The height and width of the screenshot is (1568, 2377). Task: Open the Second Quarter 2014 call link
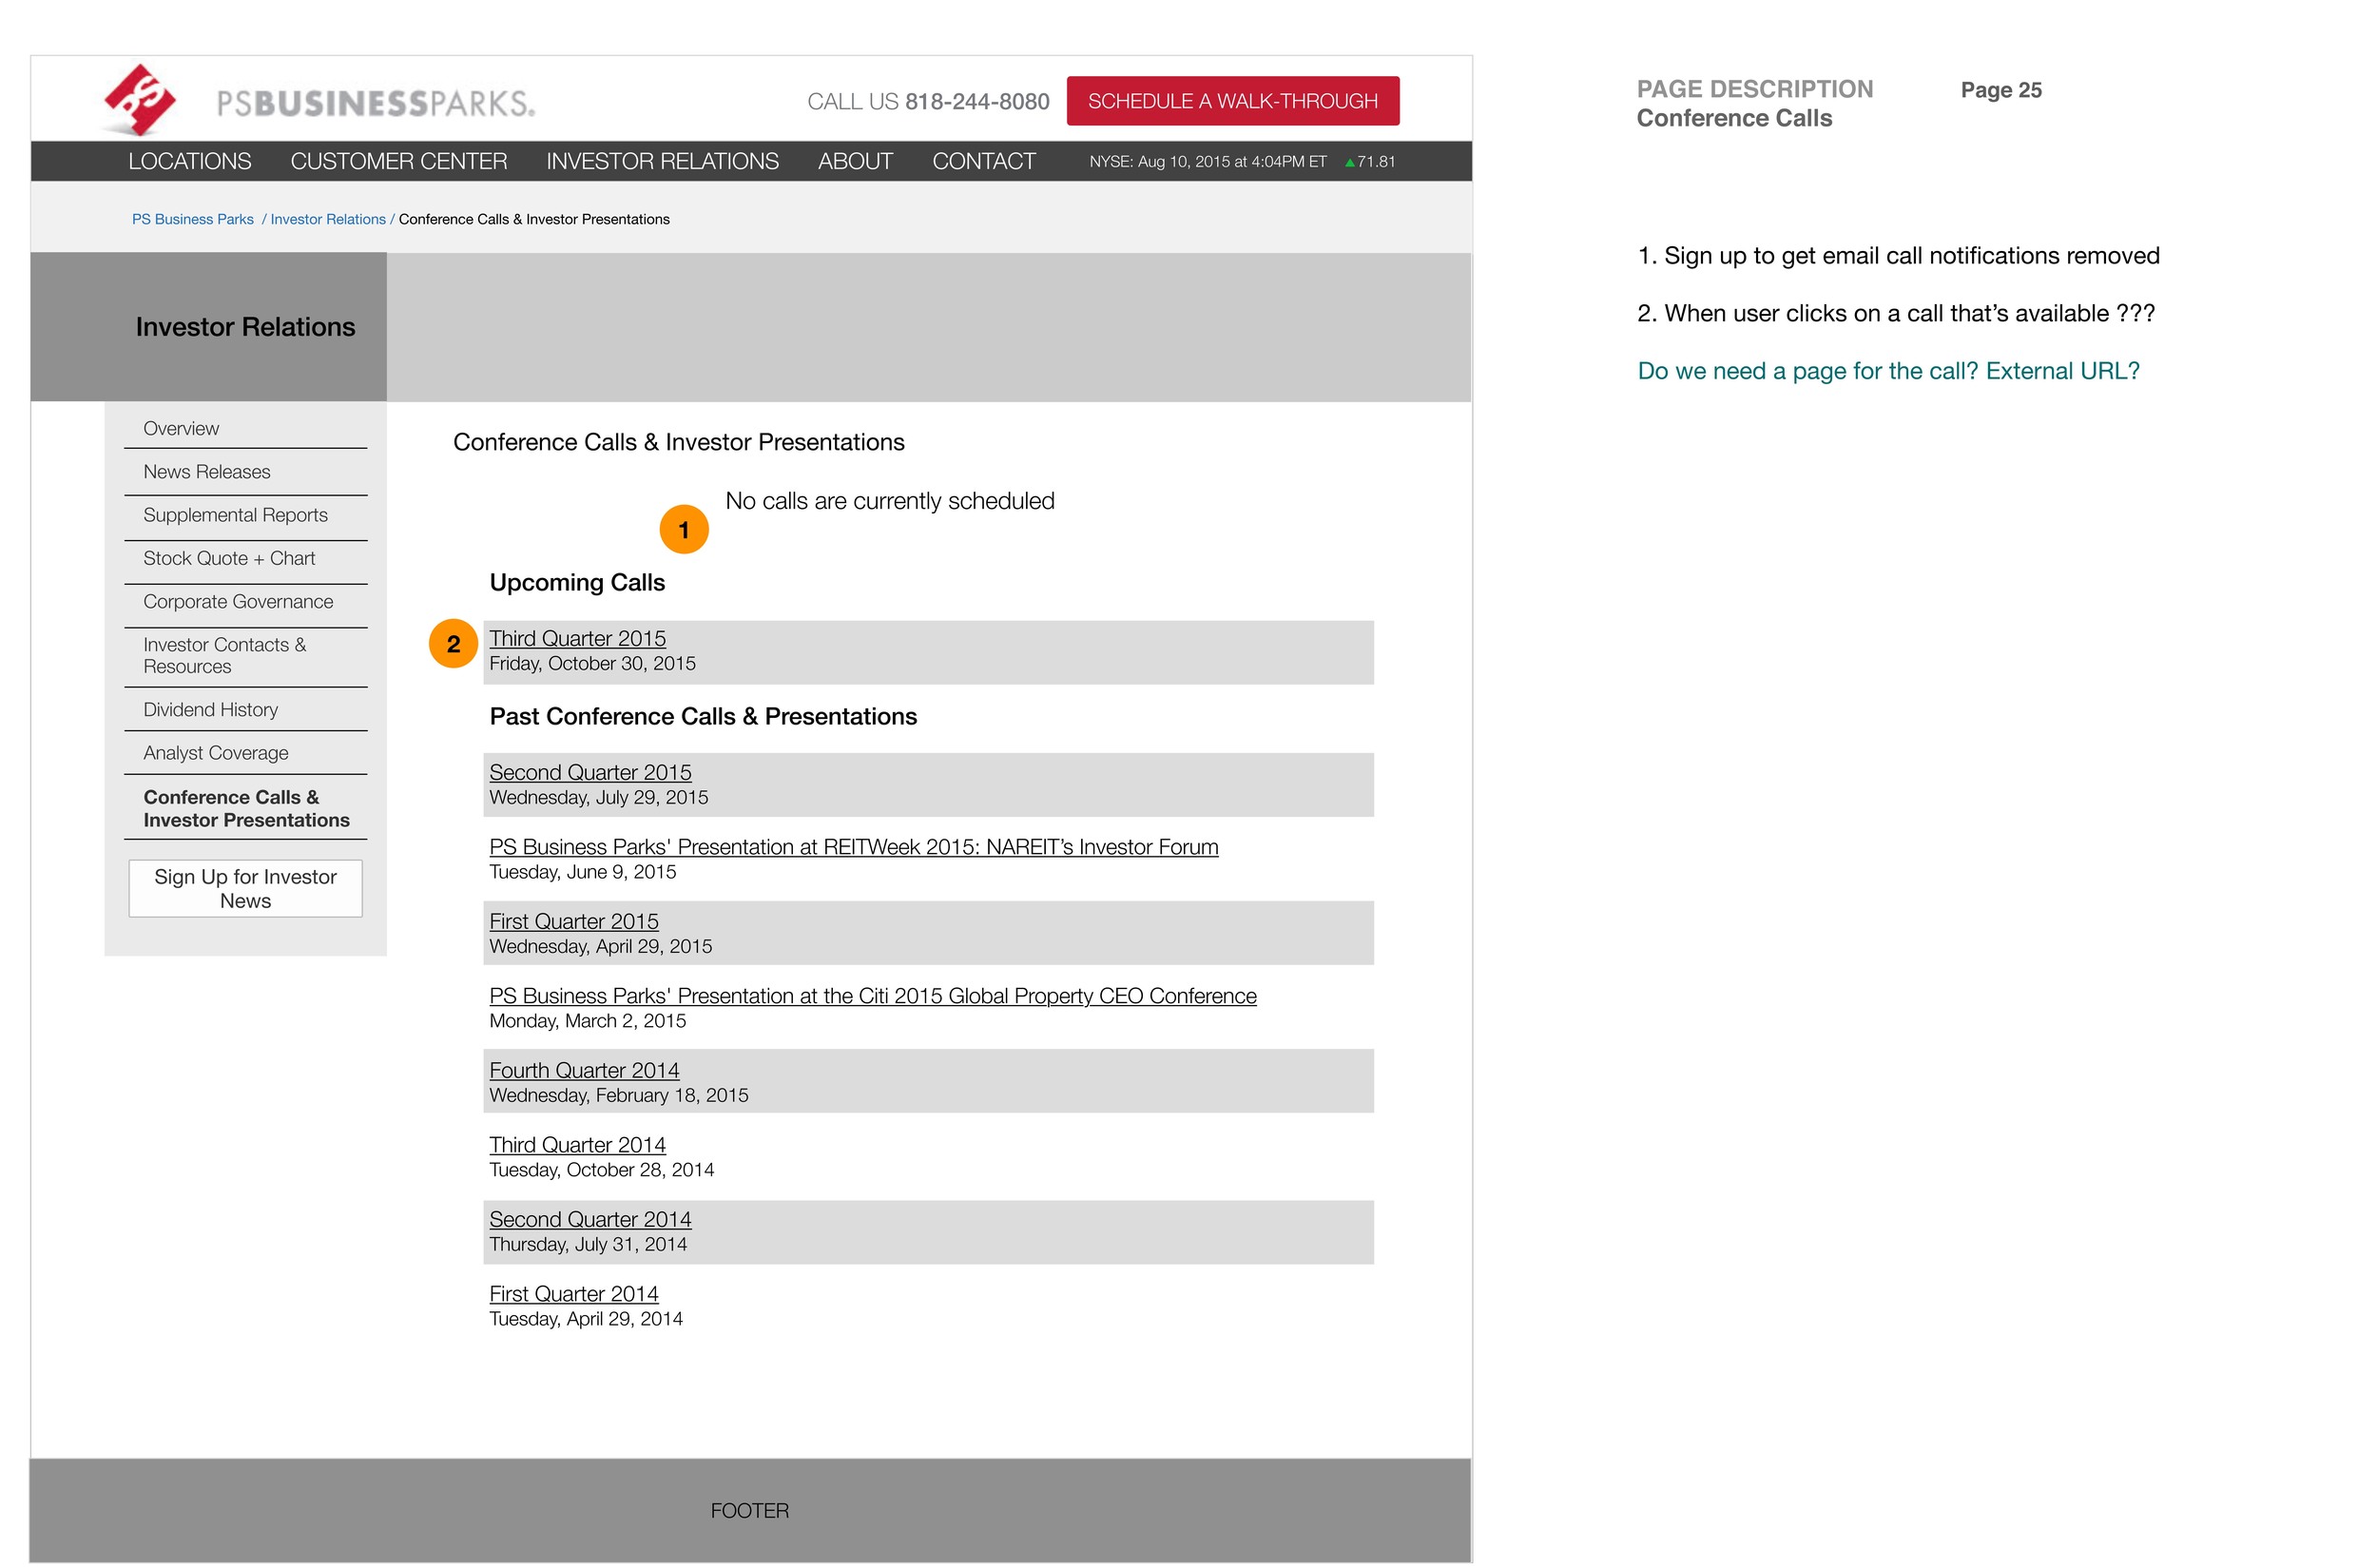(590, 1219)
